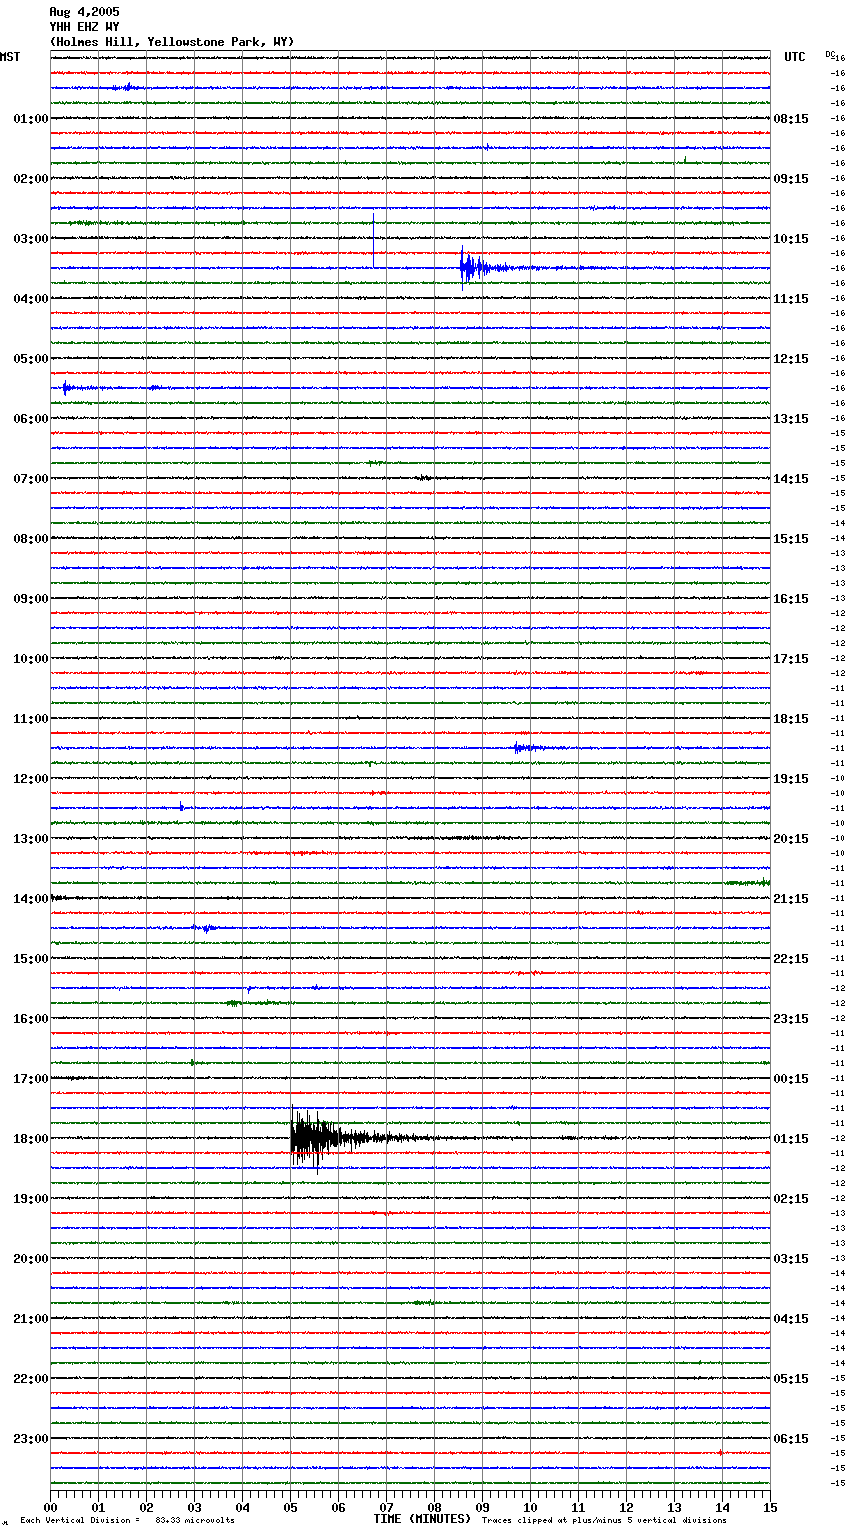Click the 11:15 UTC row label
The image size is (850, 1534).
(791, 299)
